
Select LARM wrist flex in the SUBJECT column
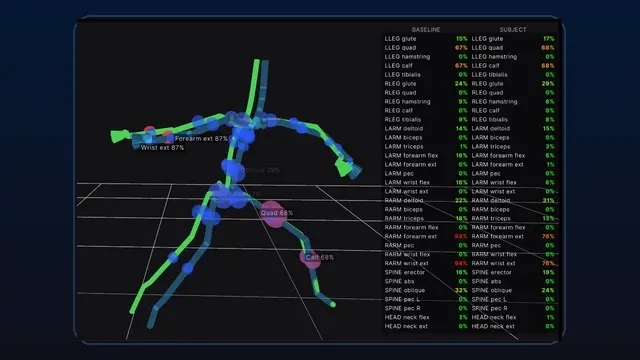[513, 182]
